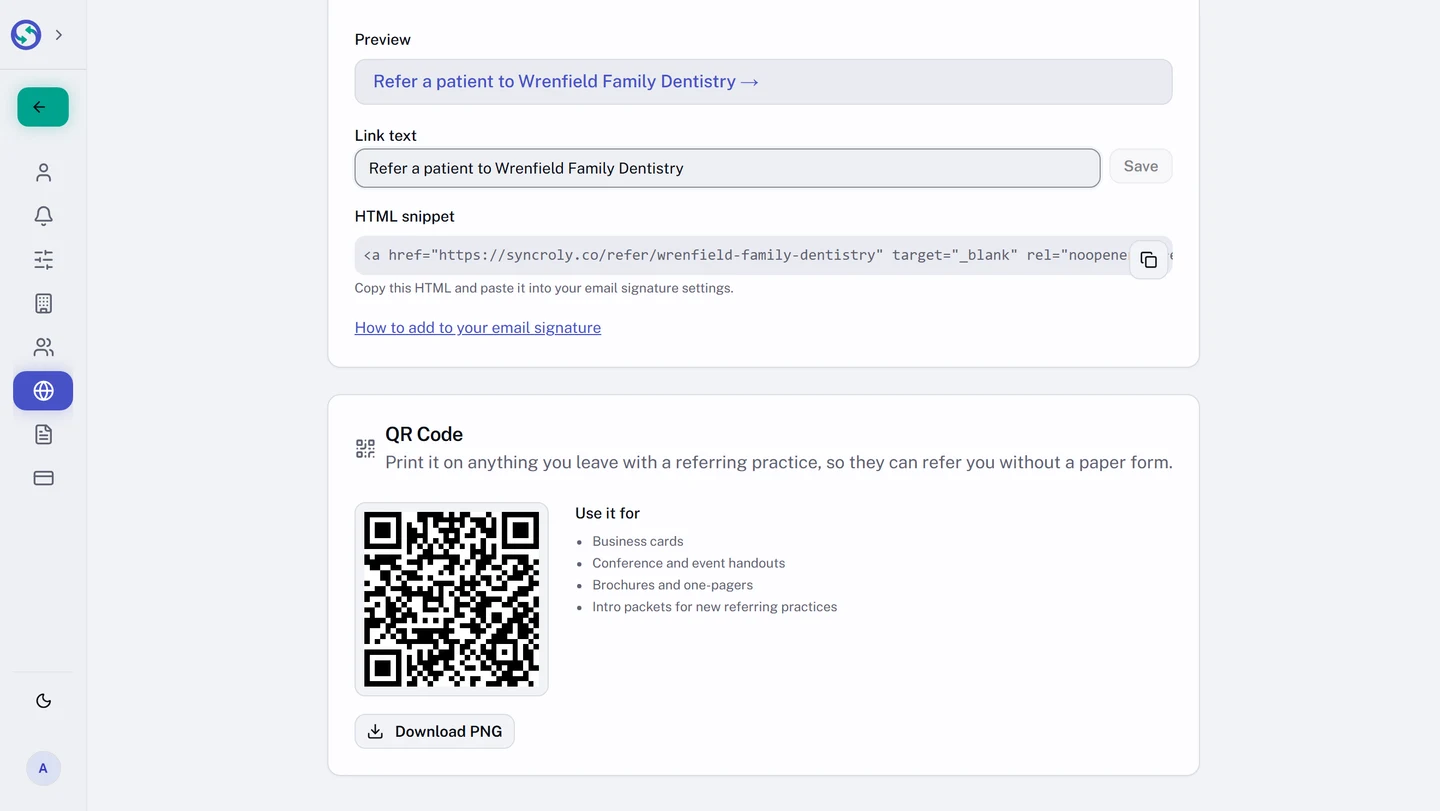Click the QR code image
The height and width of the screenshot is (811, 1440).
451,599
